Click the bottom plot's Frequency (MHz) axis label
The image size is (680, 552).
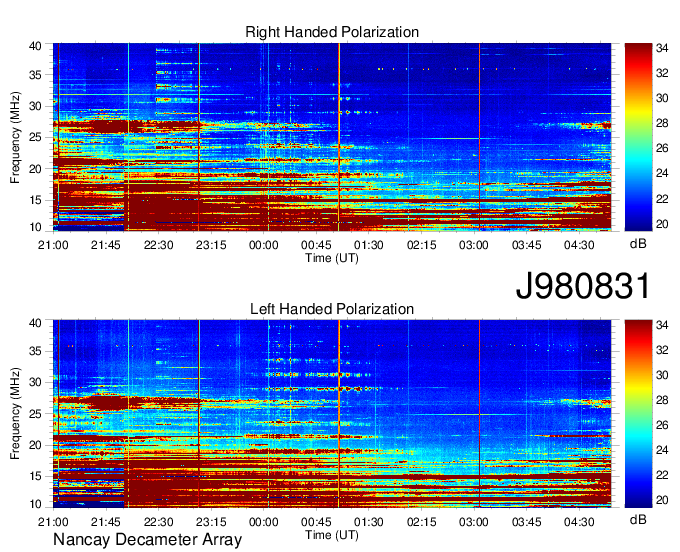pos(15,414)
